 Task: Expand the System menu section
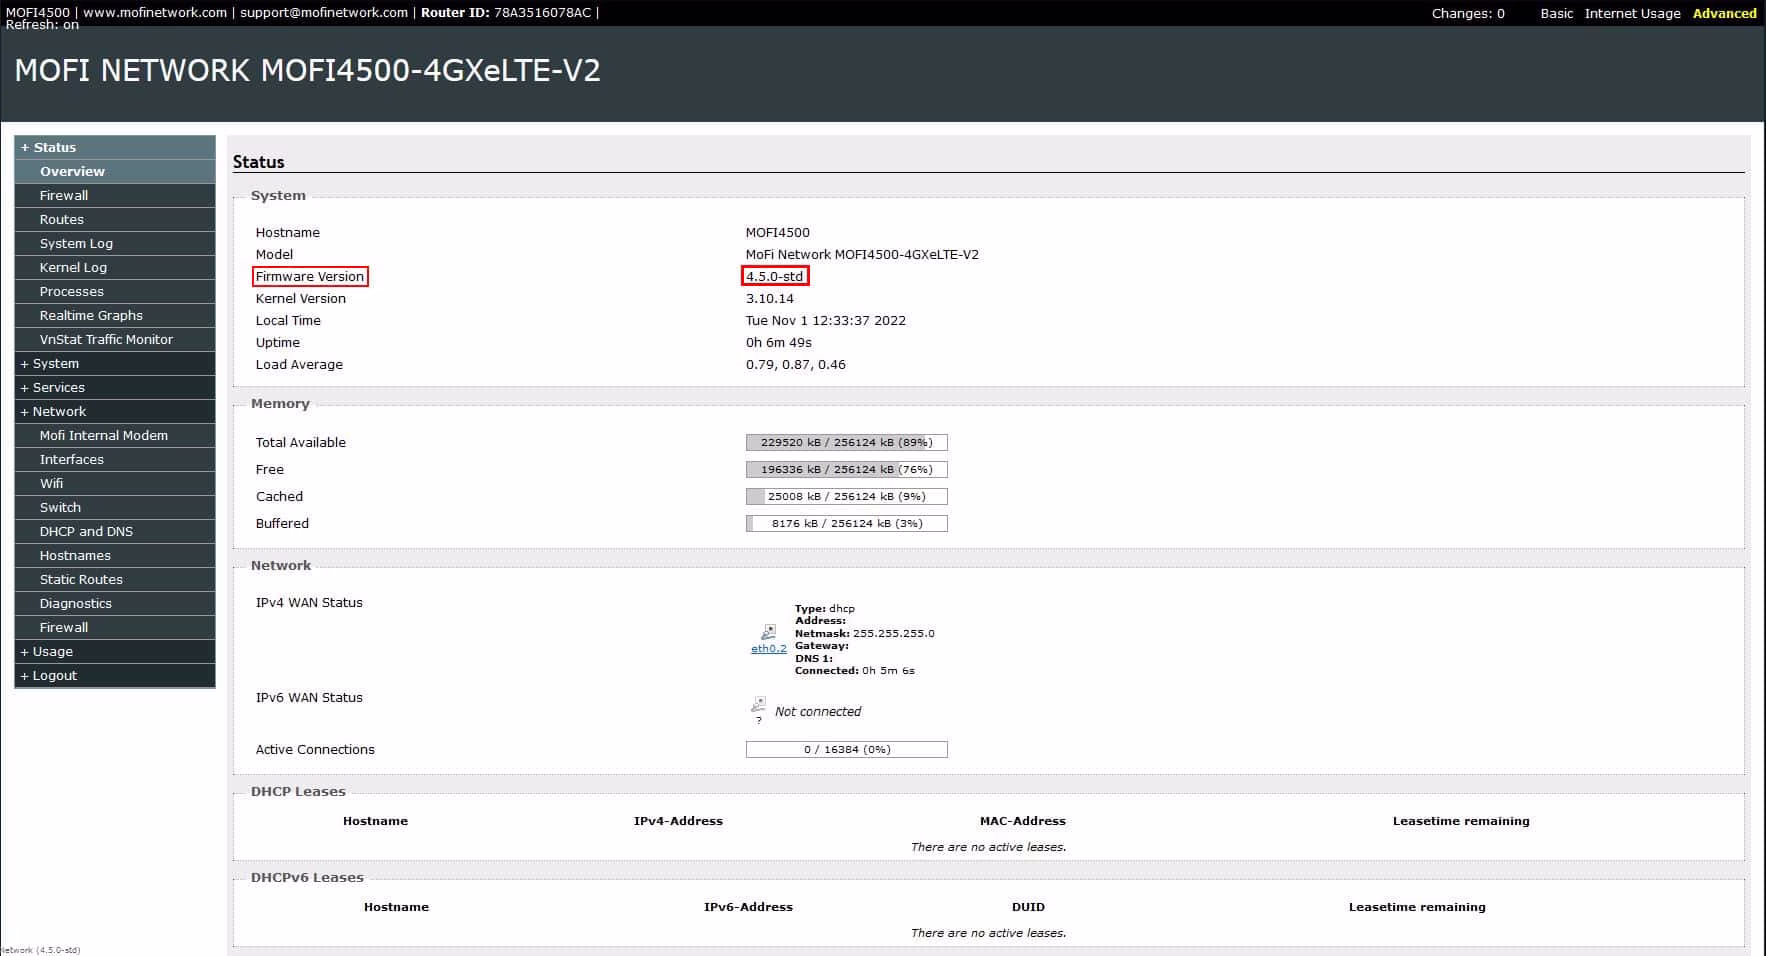pos(115,363)
